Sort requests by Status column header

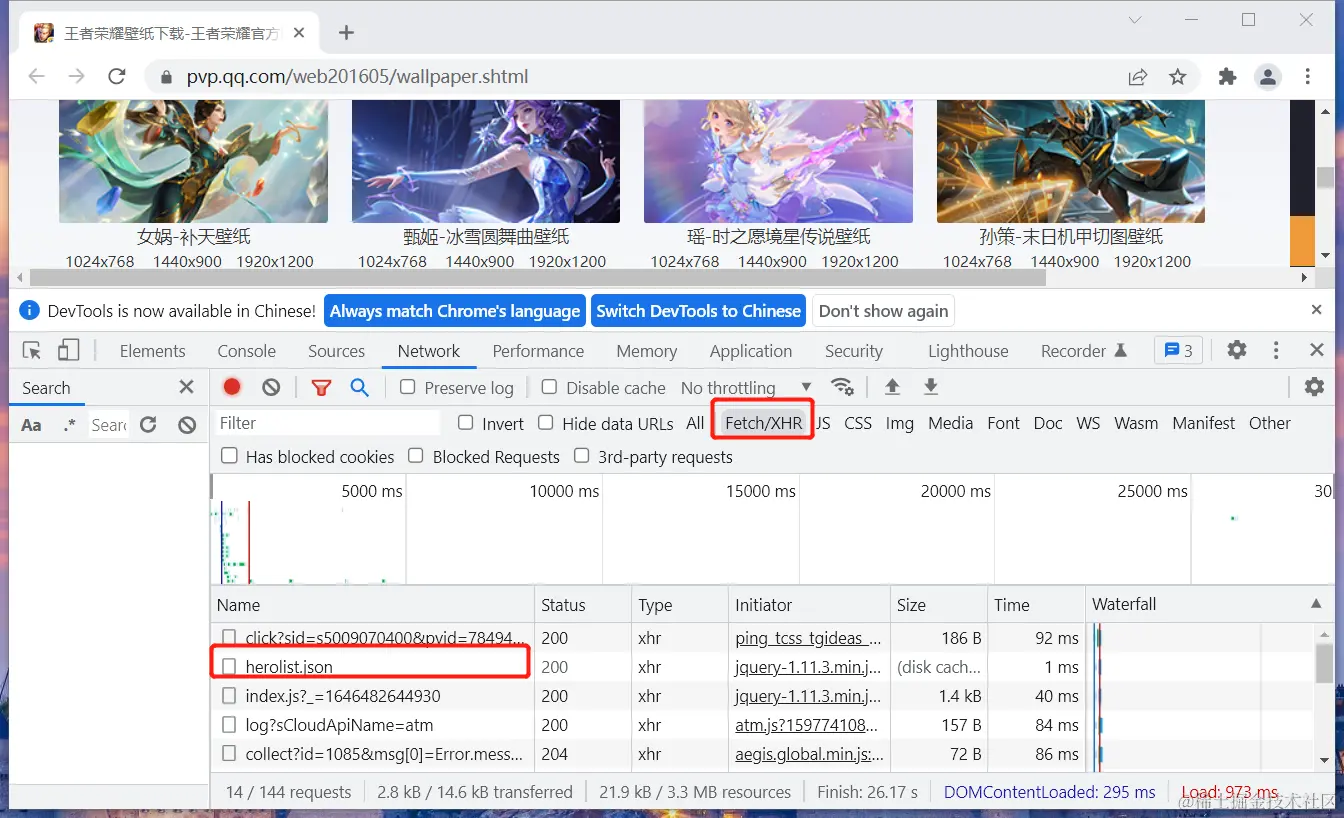point(582,604)
